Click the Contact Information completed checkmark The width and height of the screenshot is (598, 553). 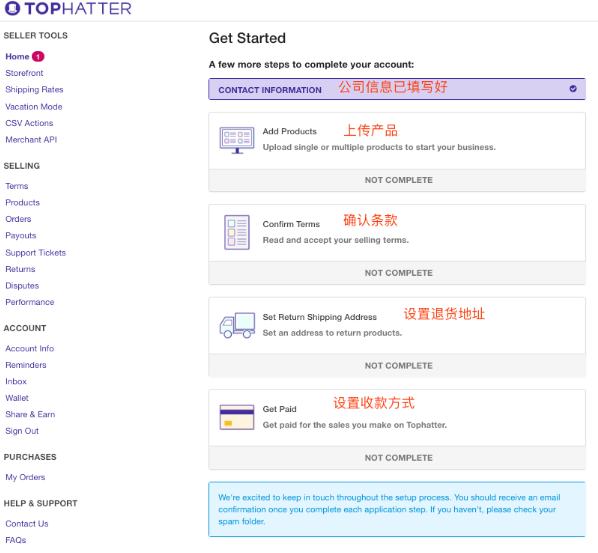pos(573,89)
